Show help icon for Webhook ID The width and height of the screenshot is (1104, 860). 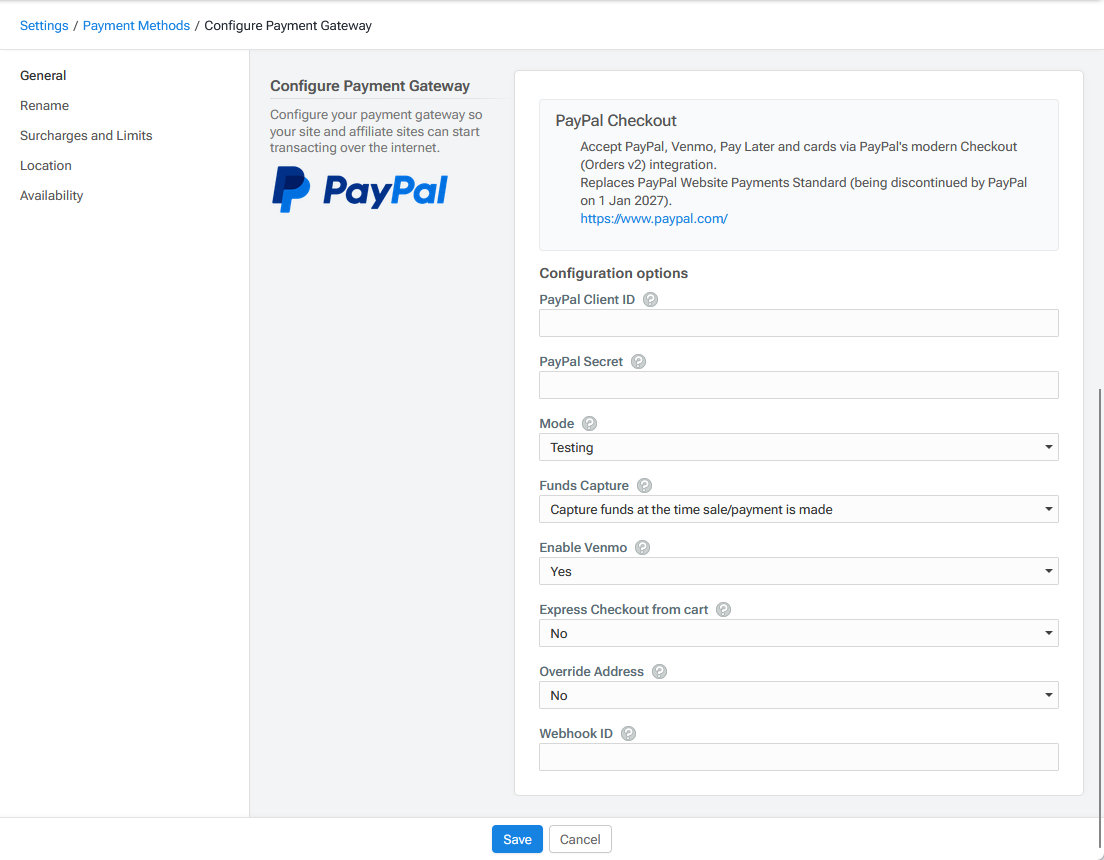(x=628, y=733)
